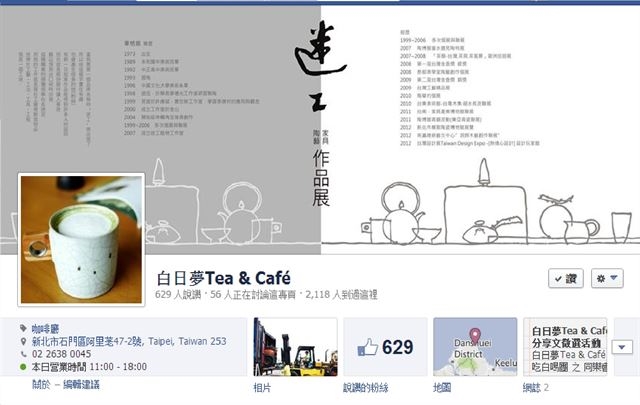Click the phone icon beside 02 2638 0045

click(24, 354)
